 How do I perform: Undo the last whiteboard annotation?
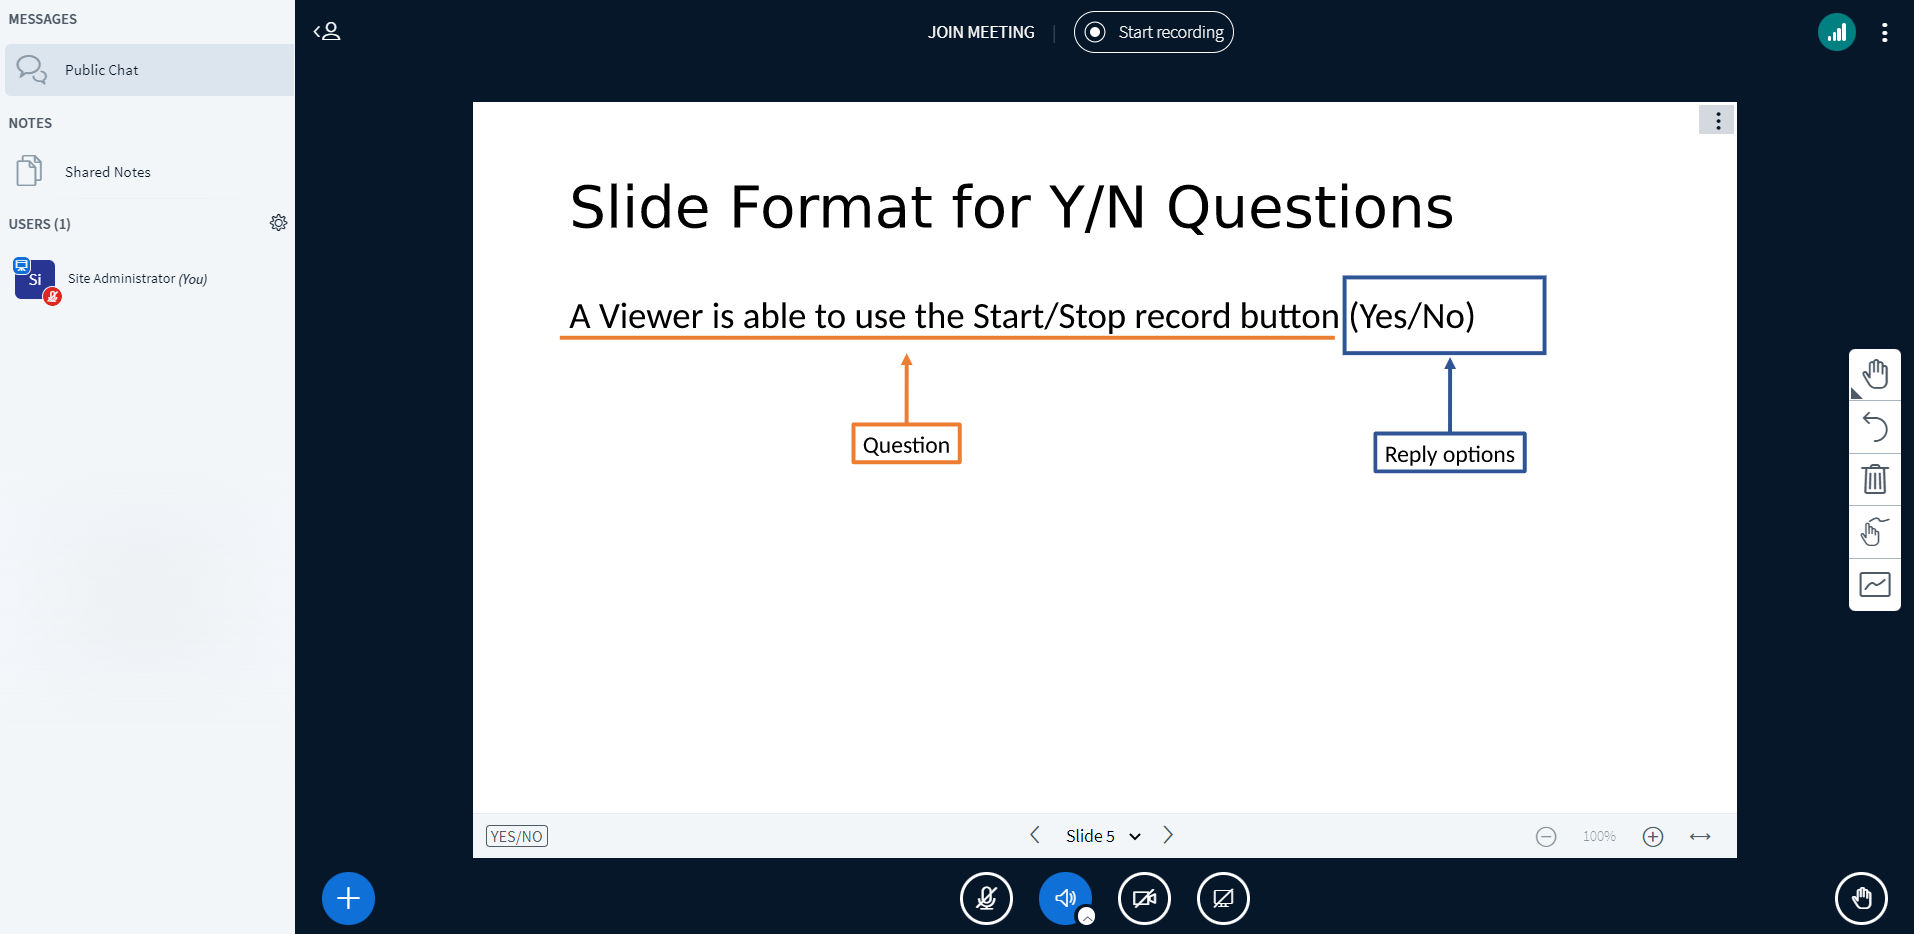(1874, 428)
